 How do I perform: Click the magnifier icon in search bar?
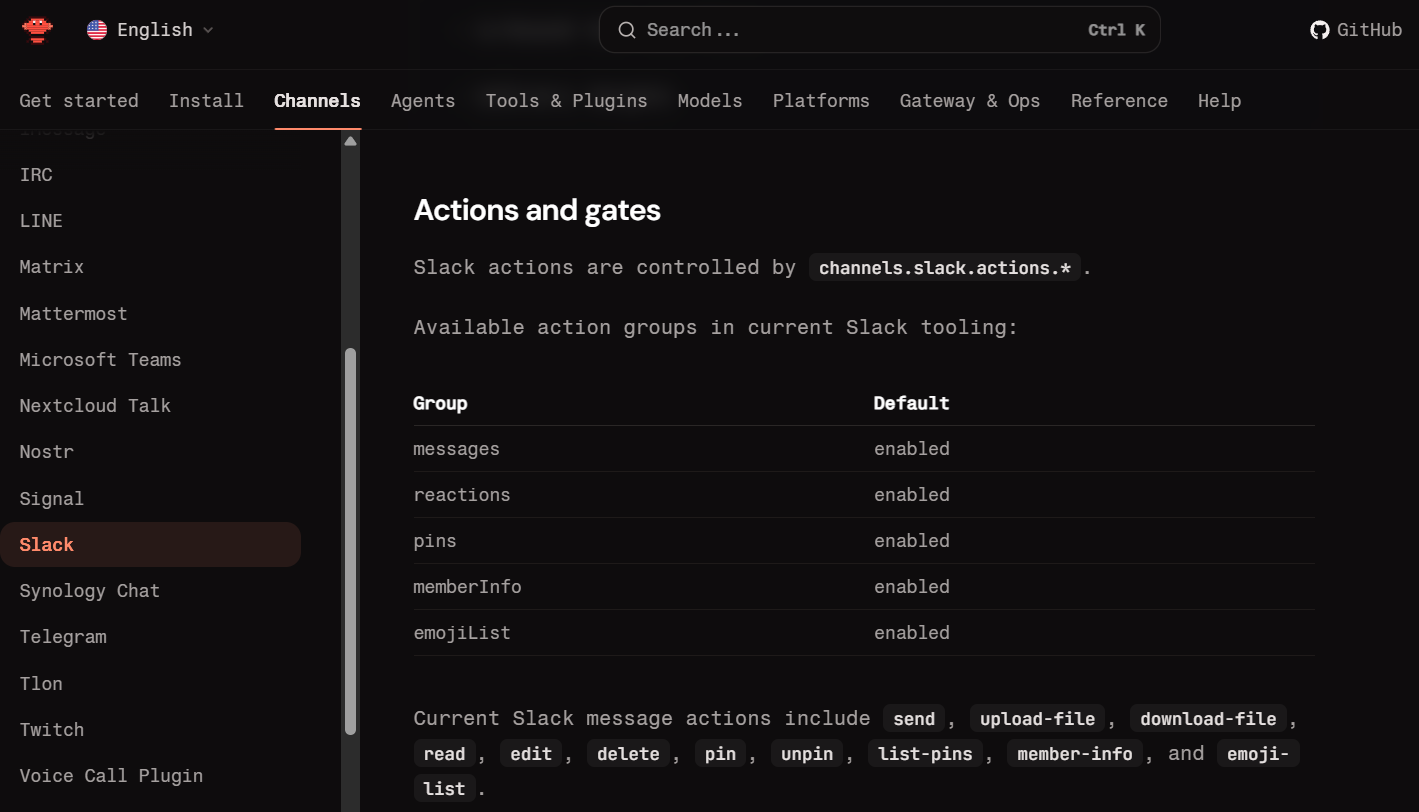pos(627,30)
